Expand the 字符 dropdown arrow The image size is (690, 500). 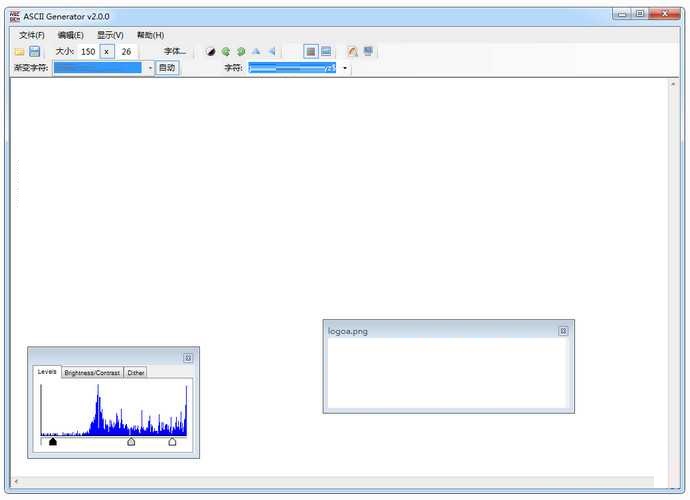345,68
